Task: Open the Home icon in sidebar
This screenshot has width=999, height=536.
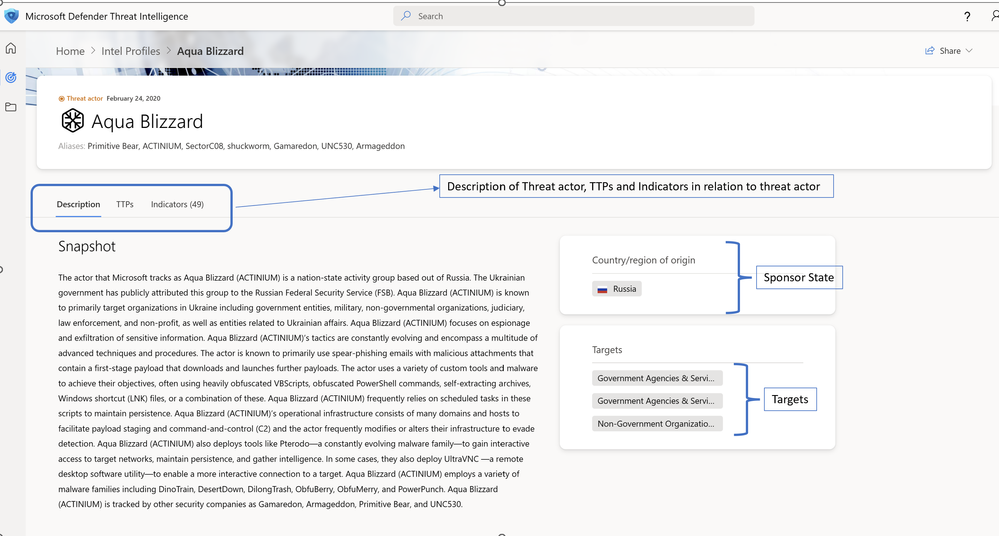Action: (x=11, y=48)
